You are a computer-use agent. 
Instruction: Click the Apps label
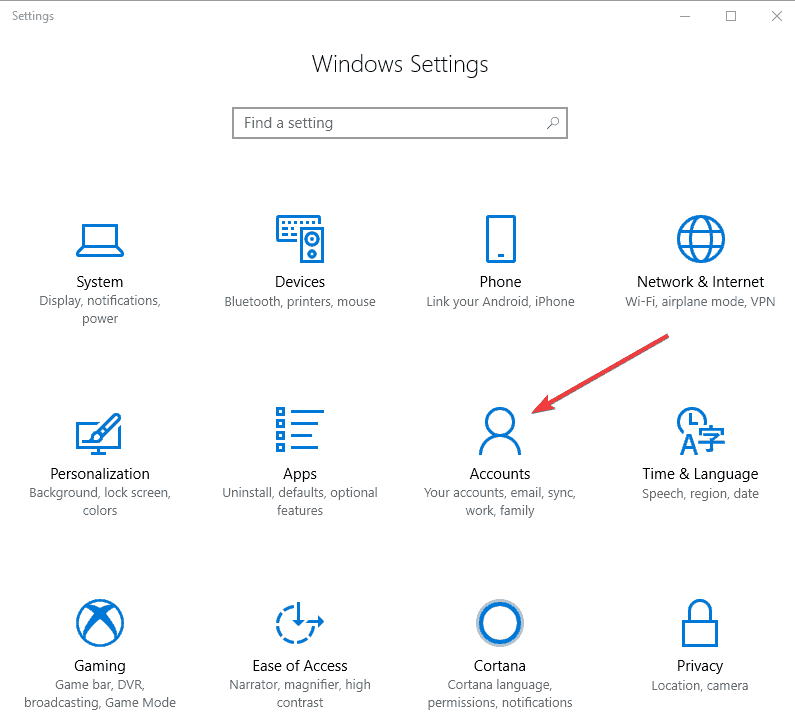point(300,475)
